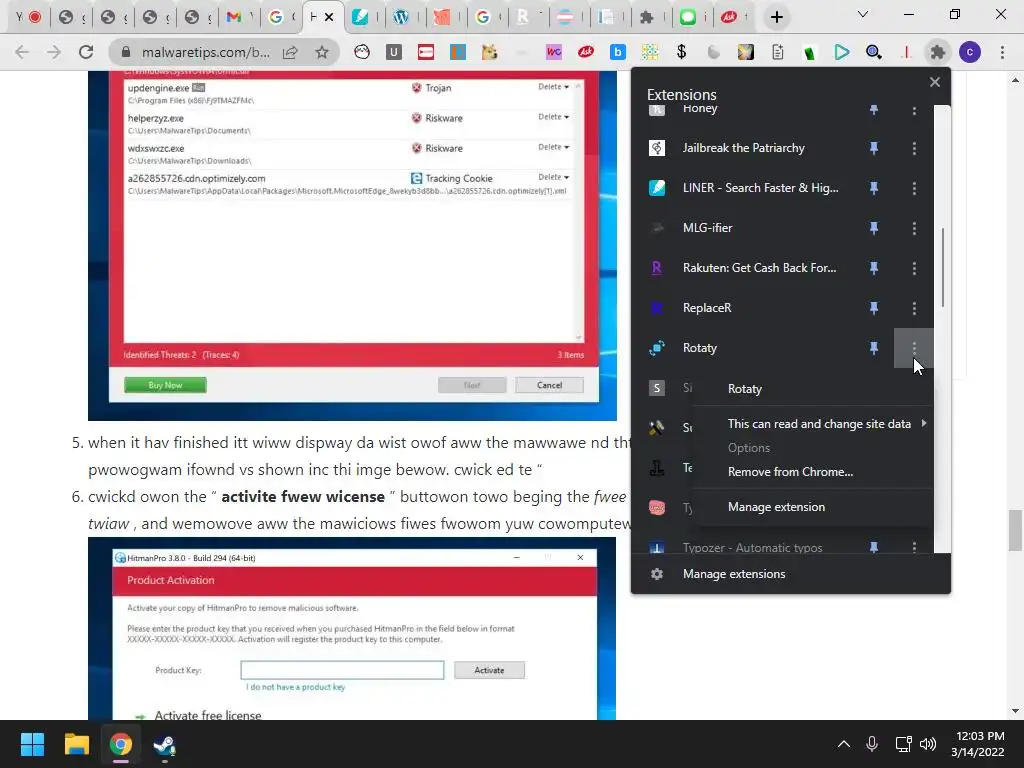Open the Windows Start menu
Viewport: 1024px width, 768px height.
pos(32,744)
